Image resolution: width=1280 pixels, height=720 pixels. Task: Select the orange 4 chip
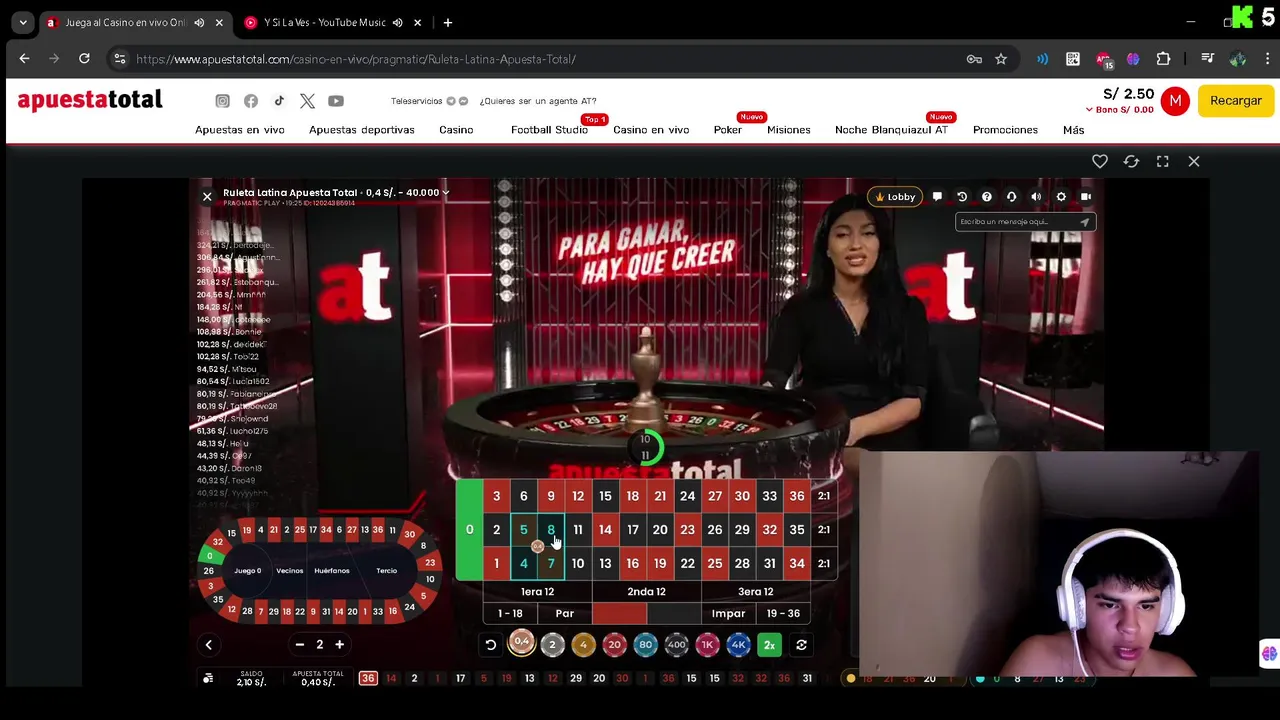tap(583, 645)
